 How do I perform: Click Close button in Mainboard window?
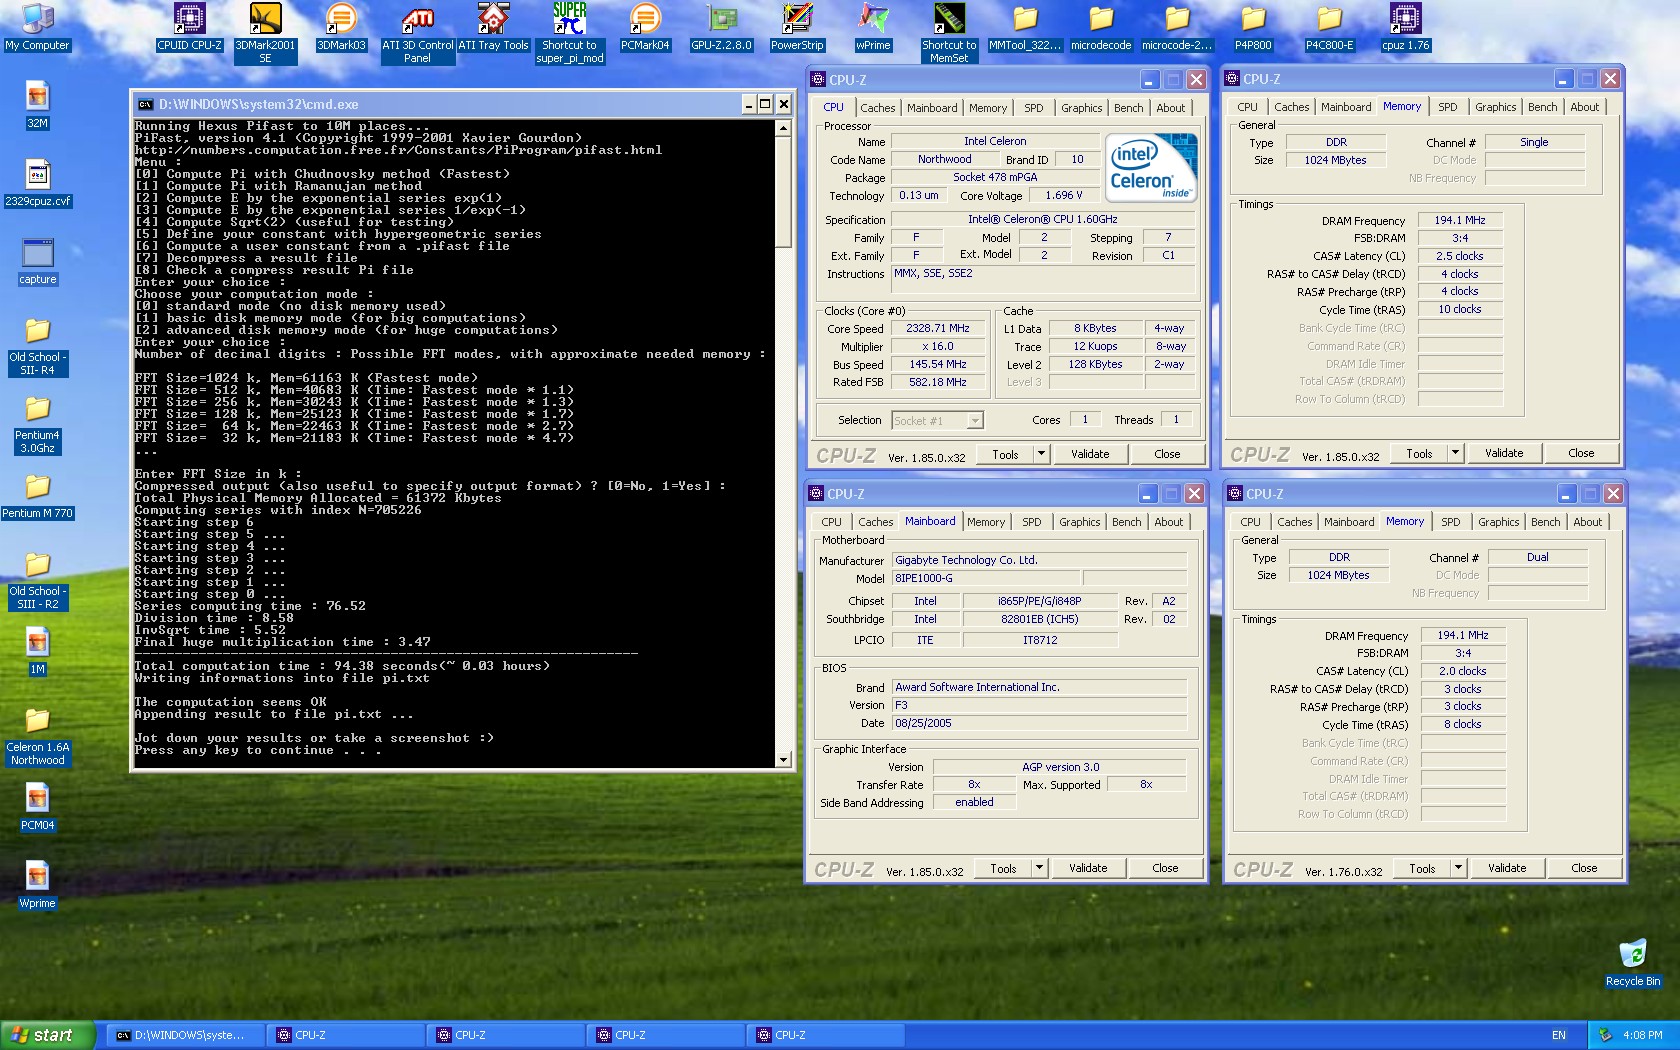[x=1165, y=868]
